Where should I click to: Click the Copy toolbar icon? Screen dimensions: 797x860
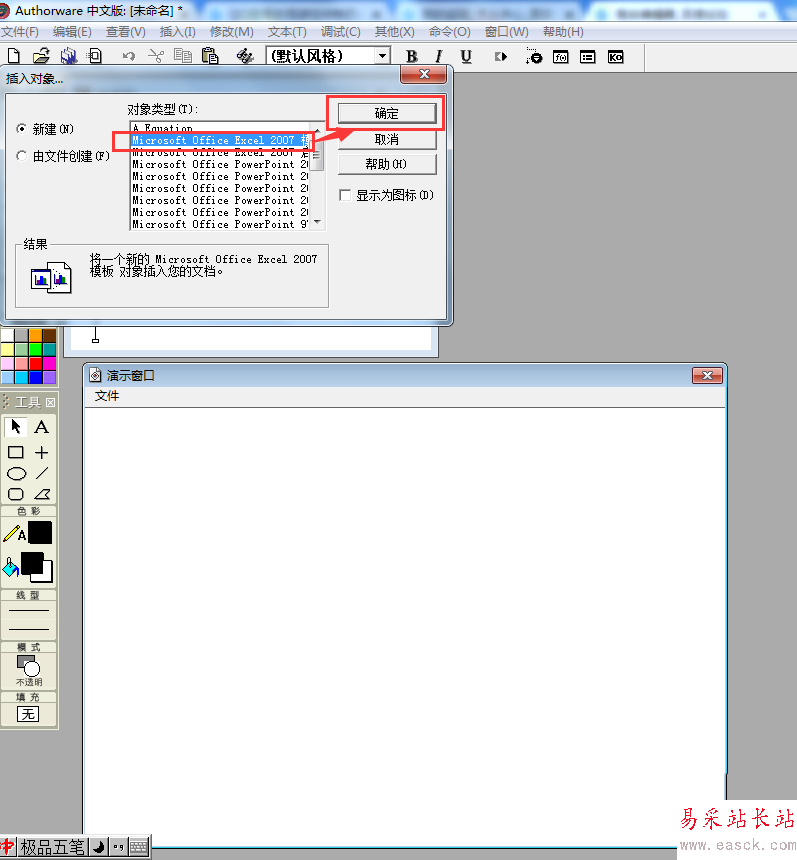(183, 56)
